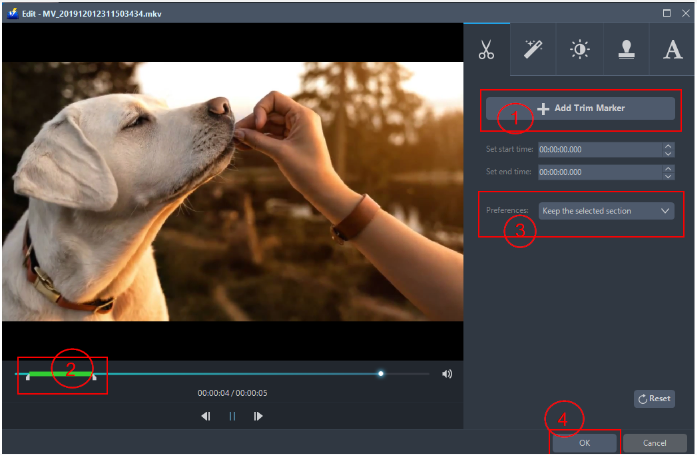Viewport: 697px width, 455px height.
Task: Open the magic wand effects tab
Action: click(533, 50)
